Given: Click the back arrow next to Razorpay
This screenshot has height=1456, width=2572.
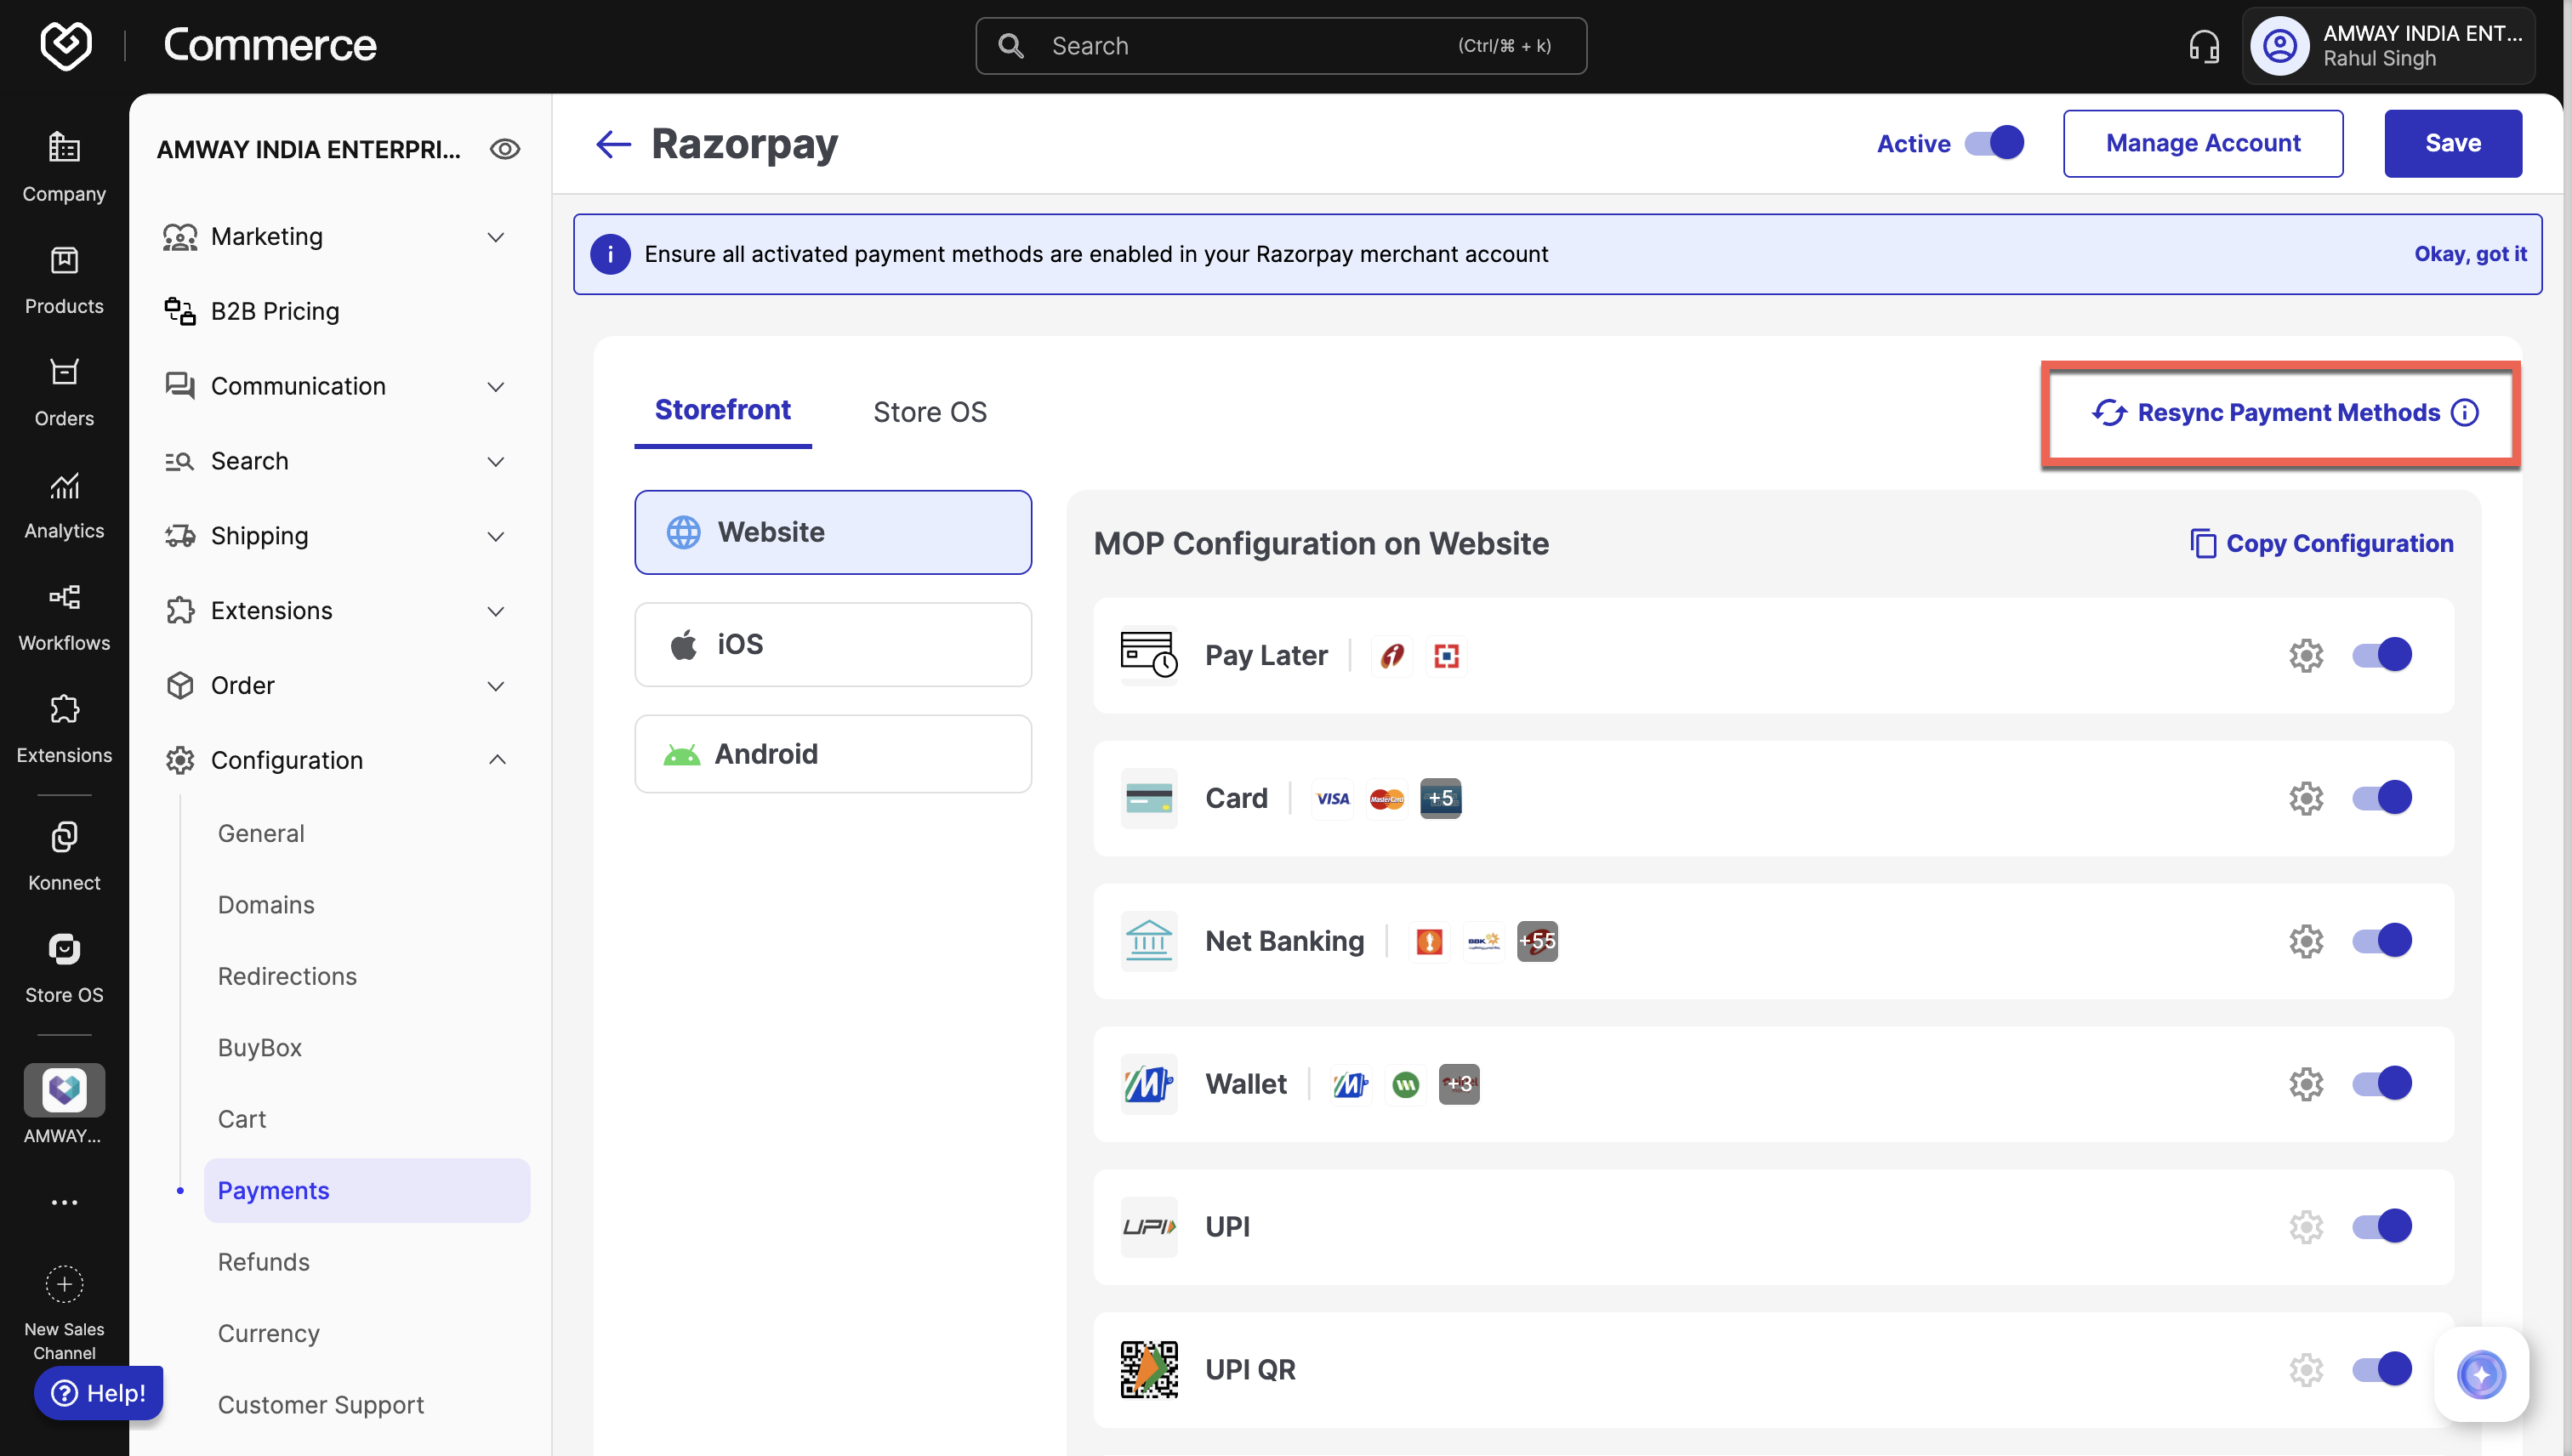Looking at the screenshot, I should tap(613, 144).
